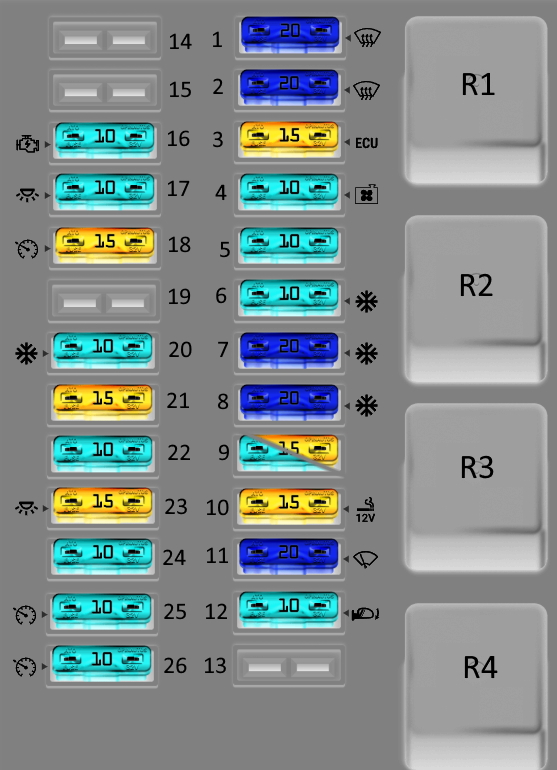Click the half cyan half yellow fuse 9

[x=289, y=453]
